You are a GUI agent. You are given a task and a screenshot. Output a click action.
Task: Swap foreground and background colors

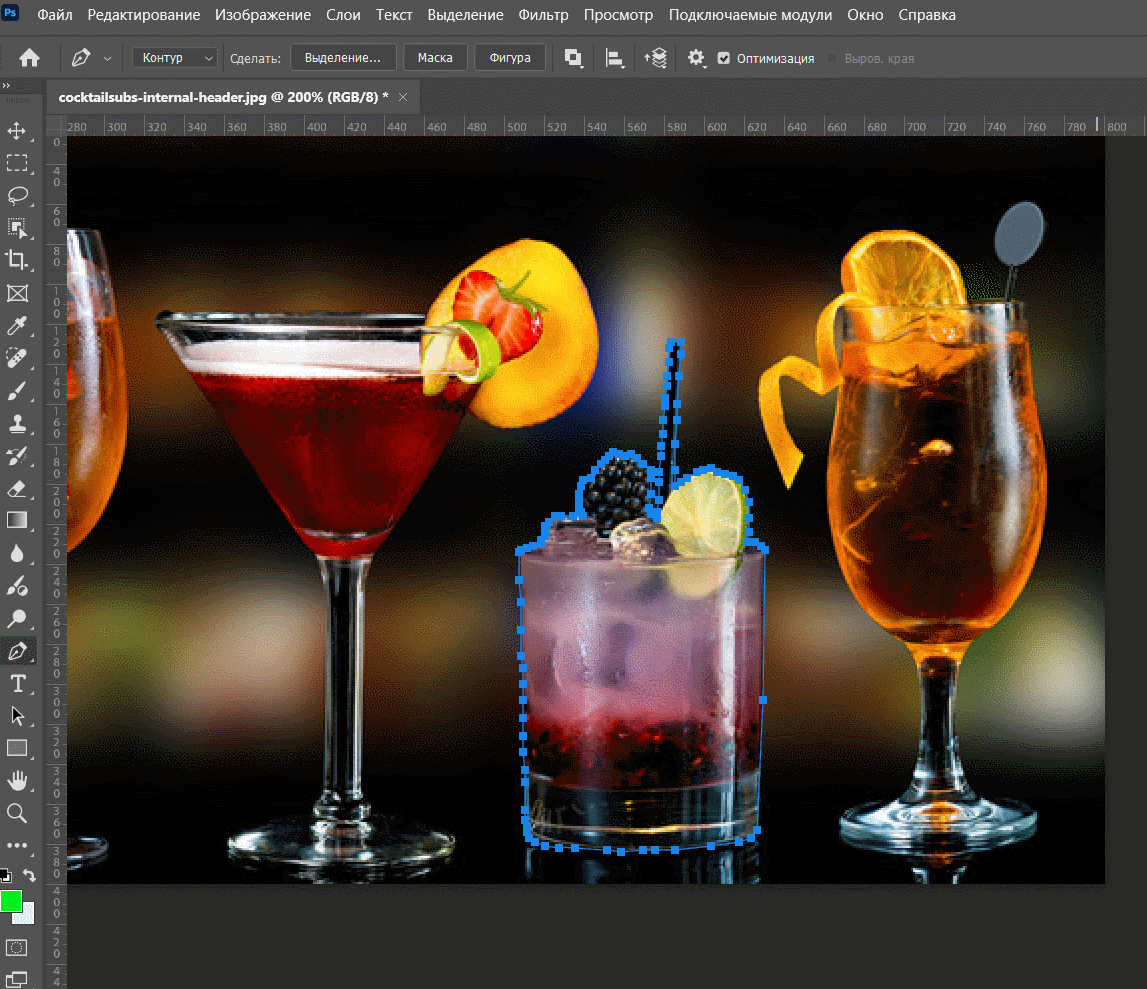click(x=30, y=875)
